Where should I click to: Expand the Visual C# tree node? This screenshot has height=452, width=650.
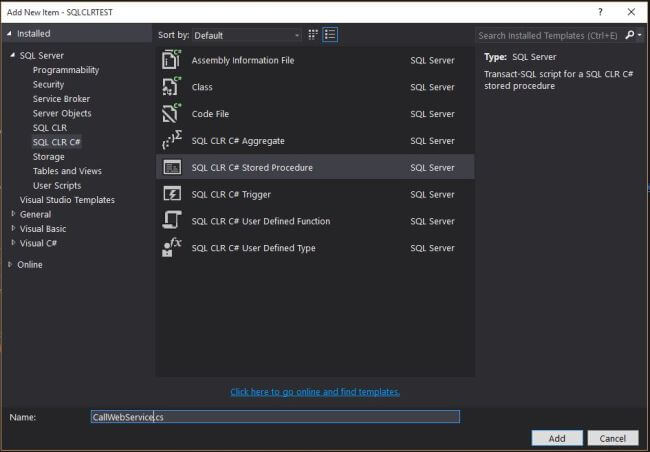pos(13,243)
